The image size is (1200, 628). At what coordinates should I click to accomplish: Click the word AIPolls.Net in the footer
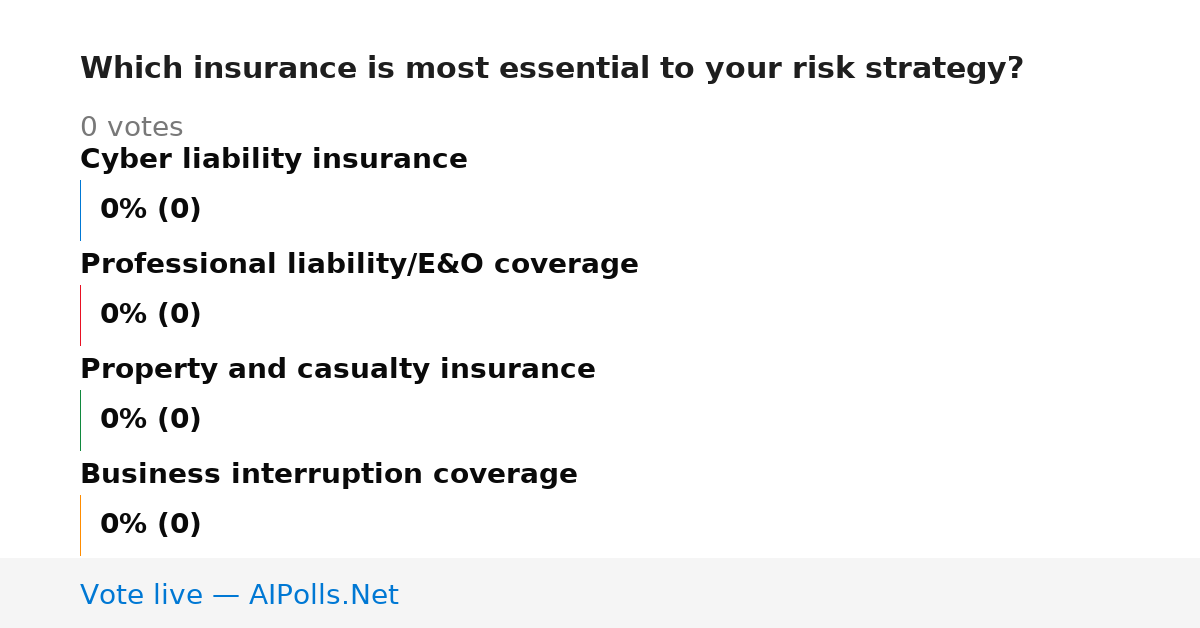pyautogui.click(x=324, y=596)
